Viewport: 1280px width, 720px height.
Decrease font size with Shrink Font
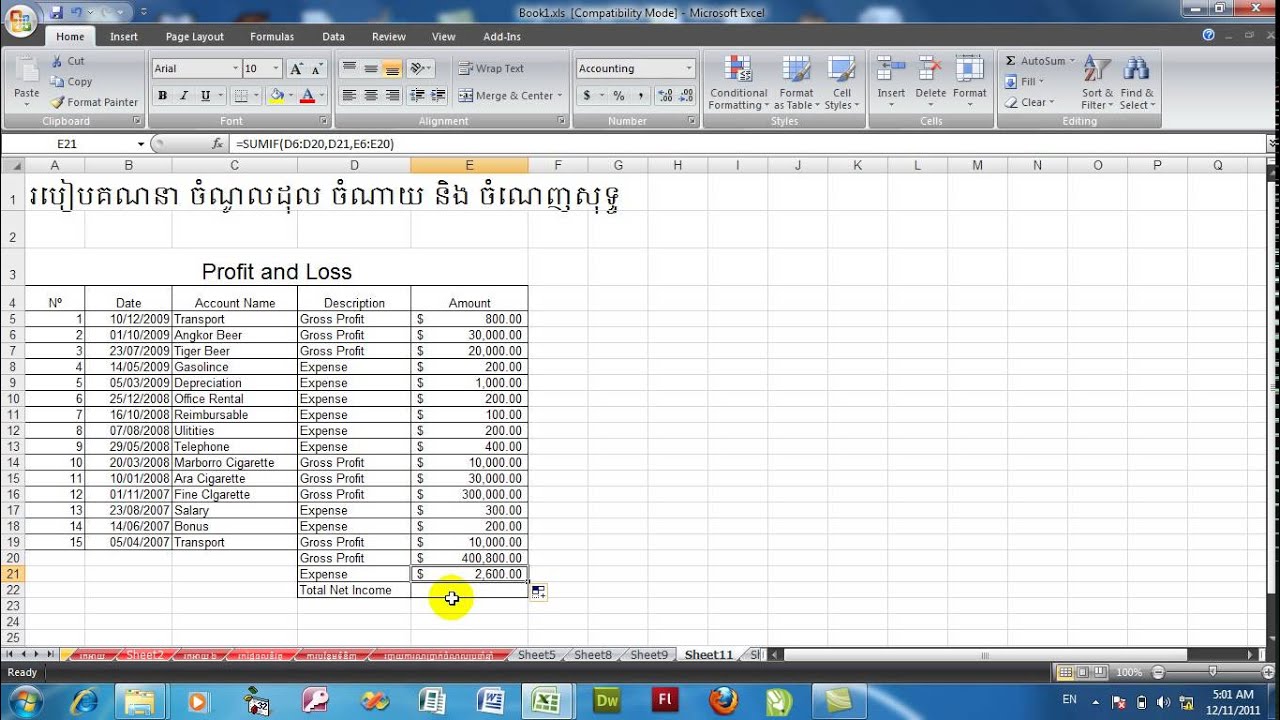click(x=317, y=69)
